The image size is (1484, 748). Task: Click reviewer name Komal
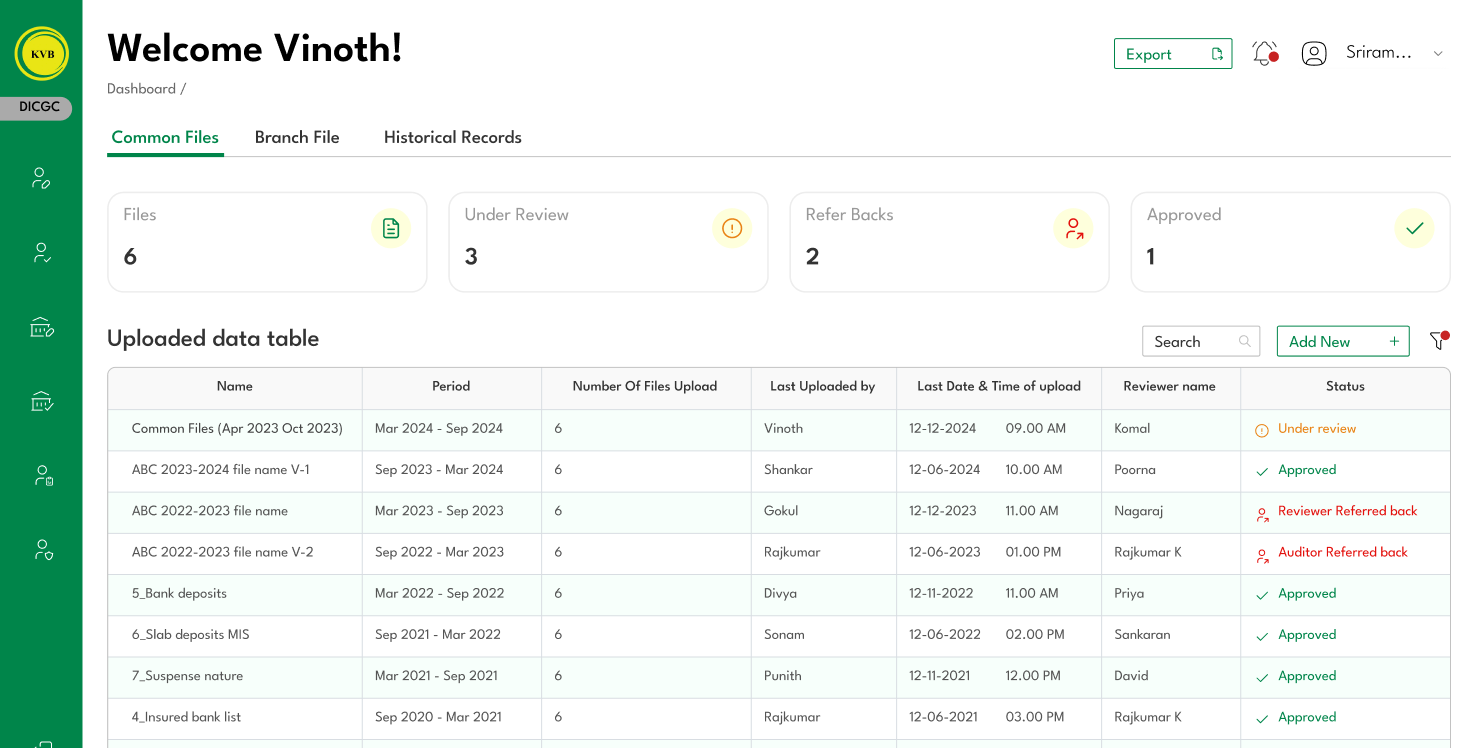pyautogui.click(x=1132, y=429)
